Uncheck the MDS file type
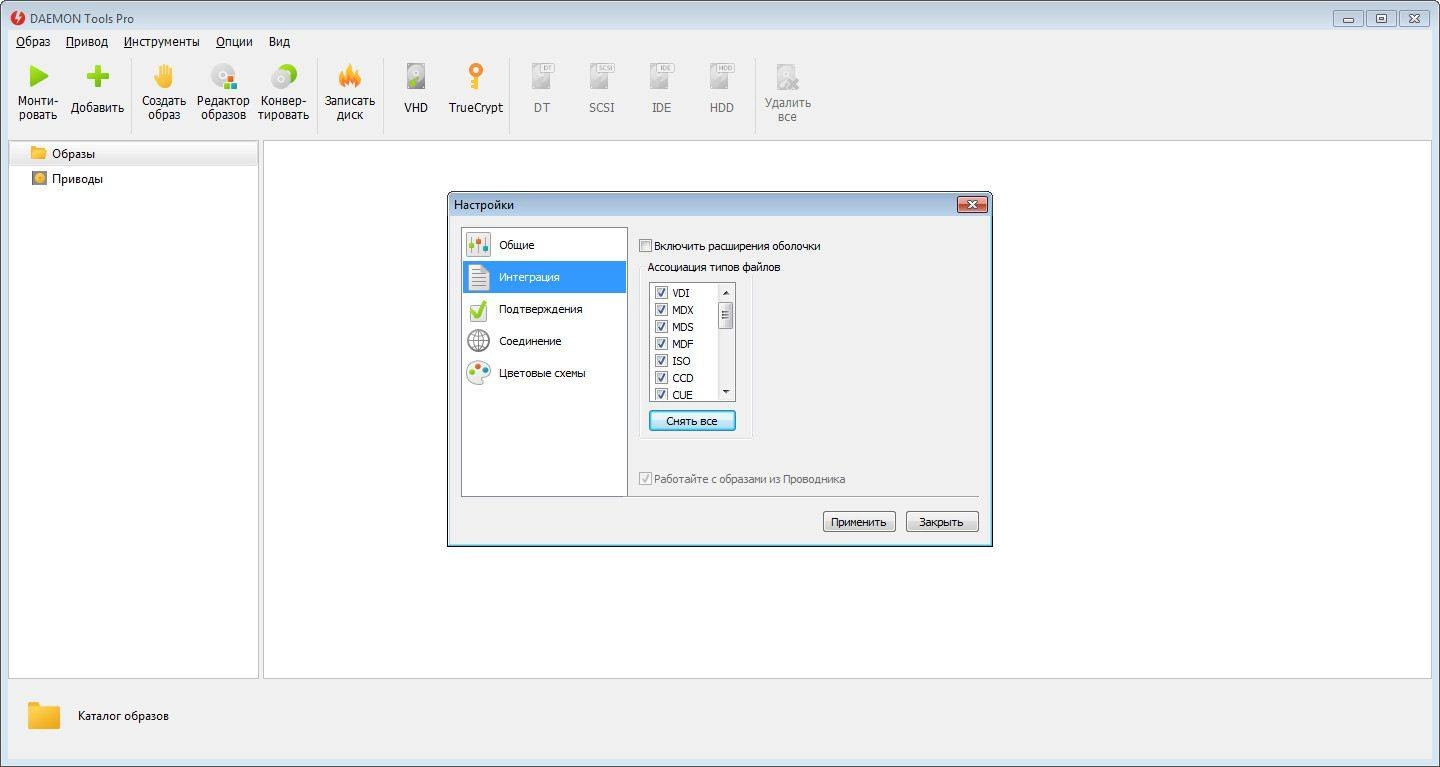The image size is (1440, 767). [661, 327]
